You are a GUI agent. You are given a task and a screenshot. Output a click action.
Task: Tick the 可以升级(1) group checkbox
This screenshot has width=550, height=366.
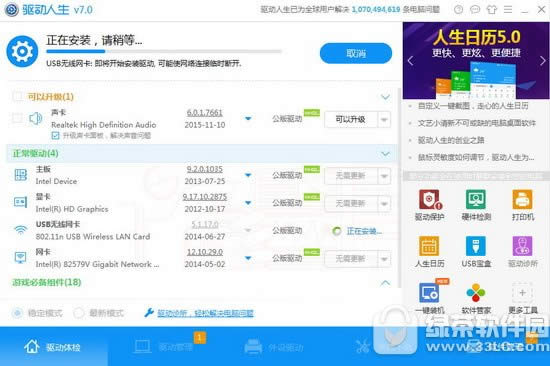(17, 97)
